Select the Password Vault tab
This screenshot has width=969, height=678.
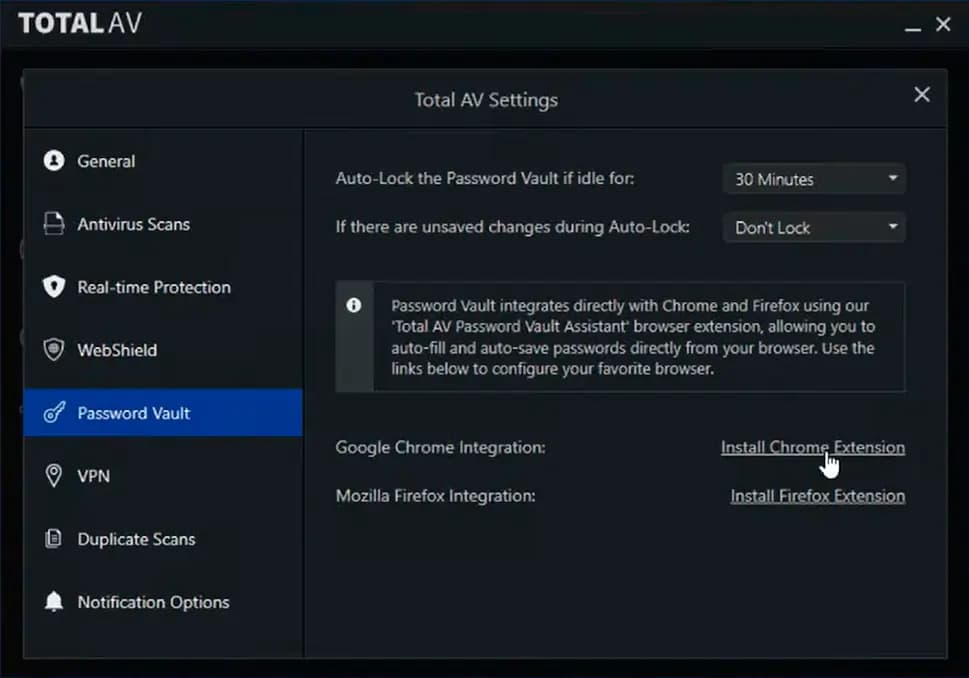tap(163, 412)
